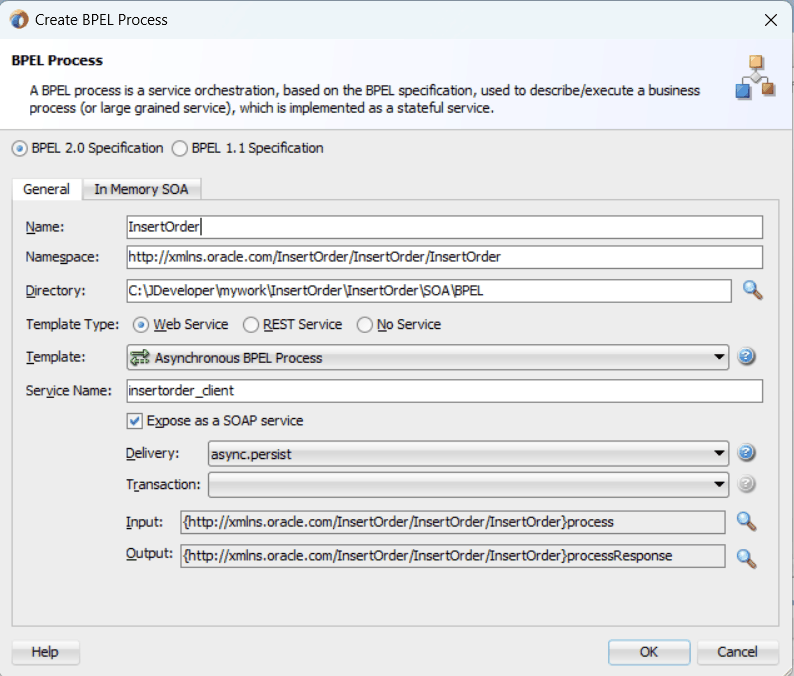Click the help icon beside Transaction
Screen dimensions: 794x676
(746, 485)
